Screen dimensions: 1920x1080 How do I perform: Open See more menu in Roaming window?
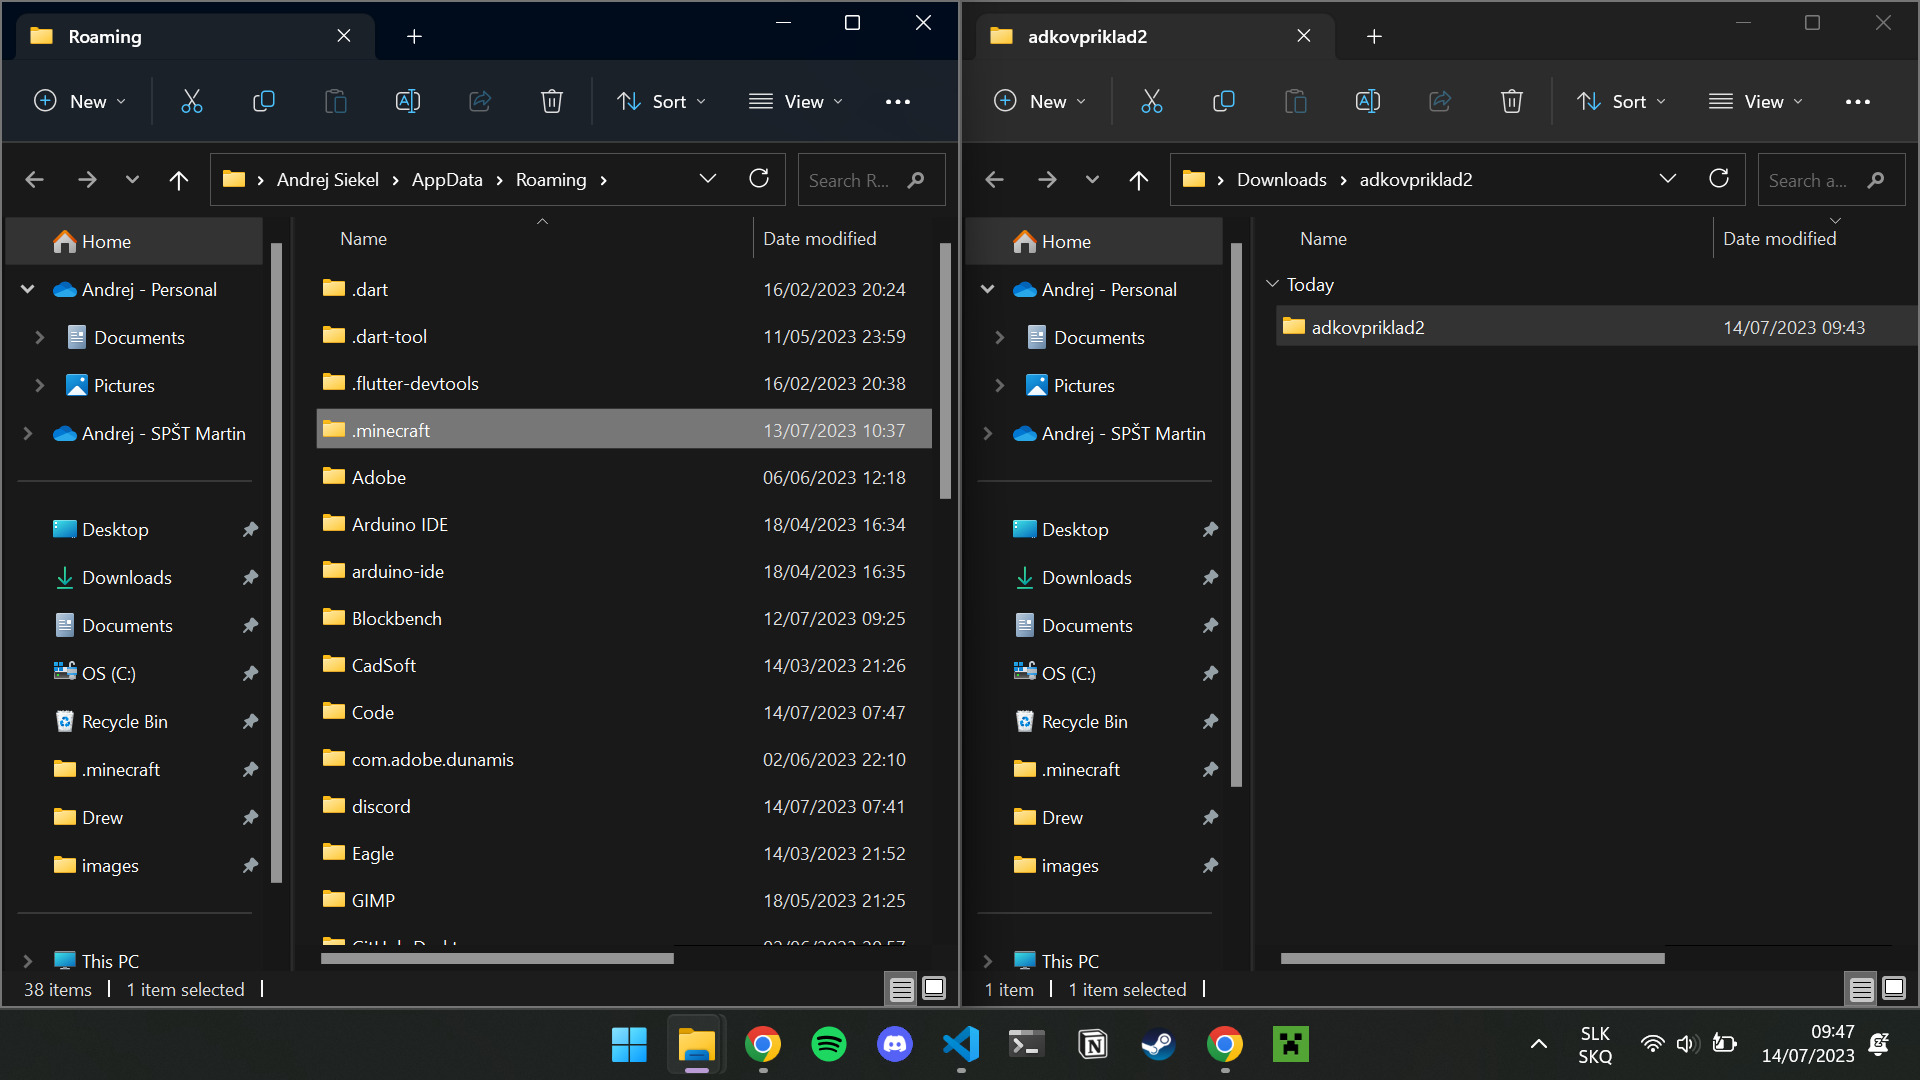[x=898, y=101]
